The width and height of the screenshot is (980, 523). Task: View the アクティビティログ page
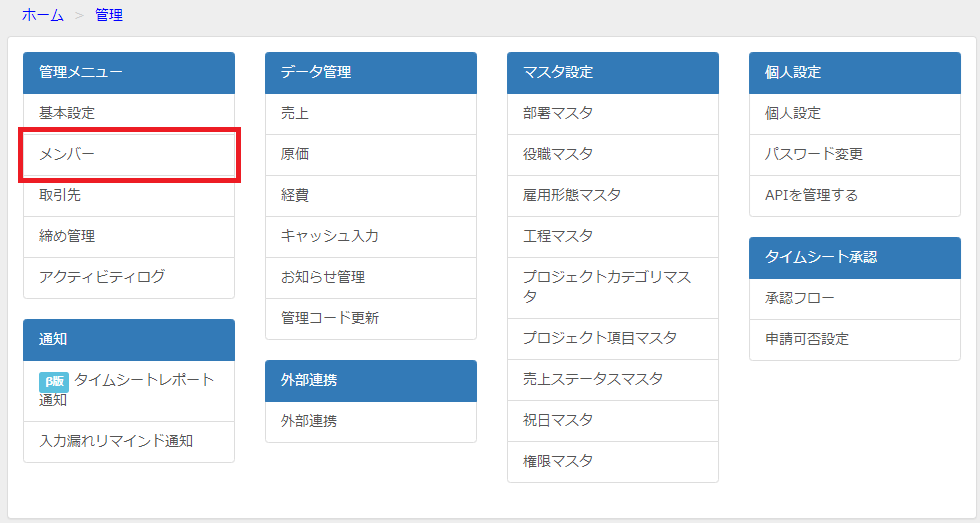click(x=129, y=277)
